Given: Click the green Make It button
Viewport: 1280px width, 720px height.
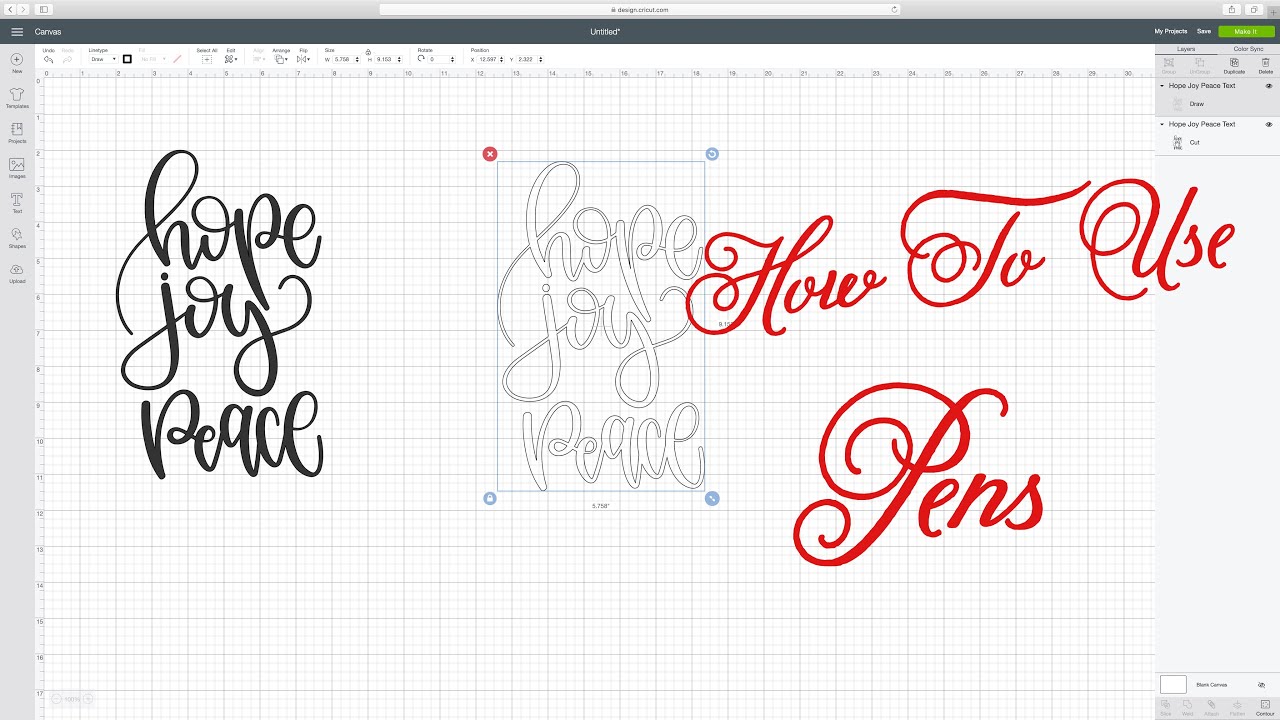Looking at the screenshot, I should (x=1246, y=32).
